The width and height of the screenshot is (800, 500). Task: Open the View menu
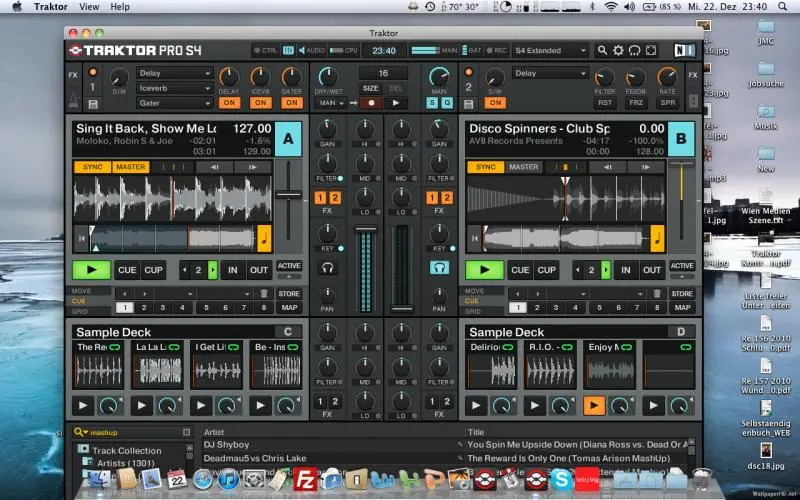[x=89, y=7]
